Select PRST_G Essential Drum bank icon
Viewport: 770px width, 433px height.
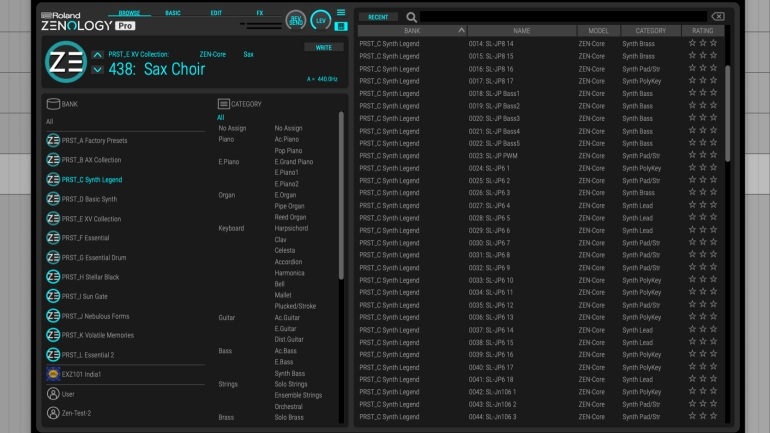53,257
